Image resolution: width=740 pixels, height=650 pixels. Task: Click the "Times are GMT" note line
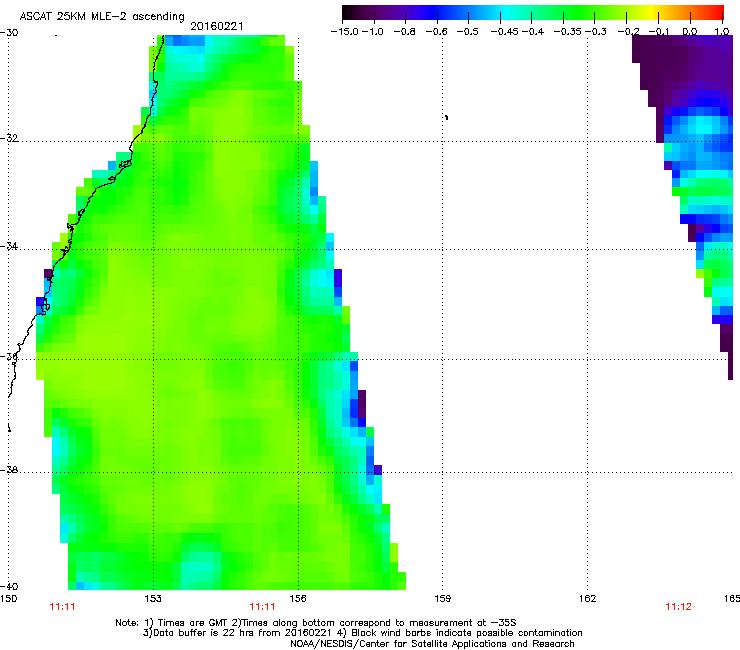pos(316,623)
